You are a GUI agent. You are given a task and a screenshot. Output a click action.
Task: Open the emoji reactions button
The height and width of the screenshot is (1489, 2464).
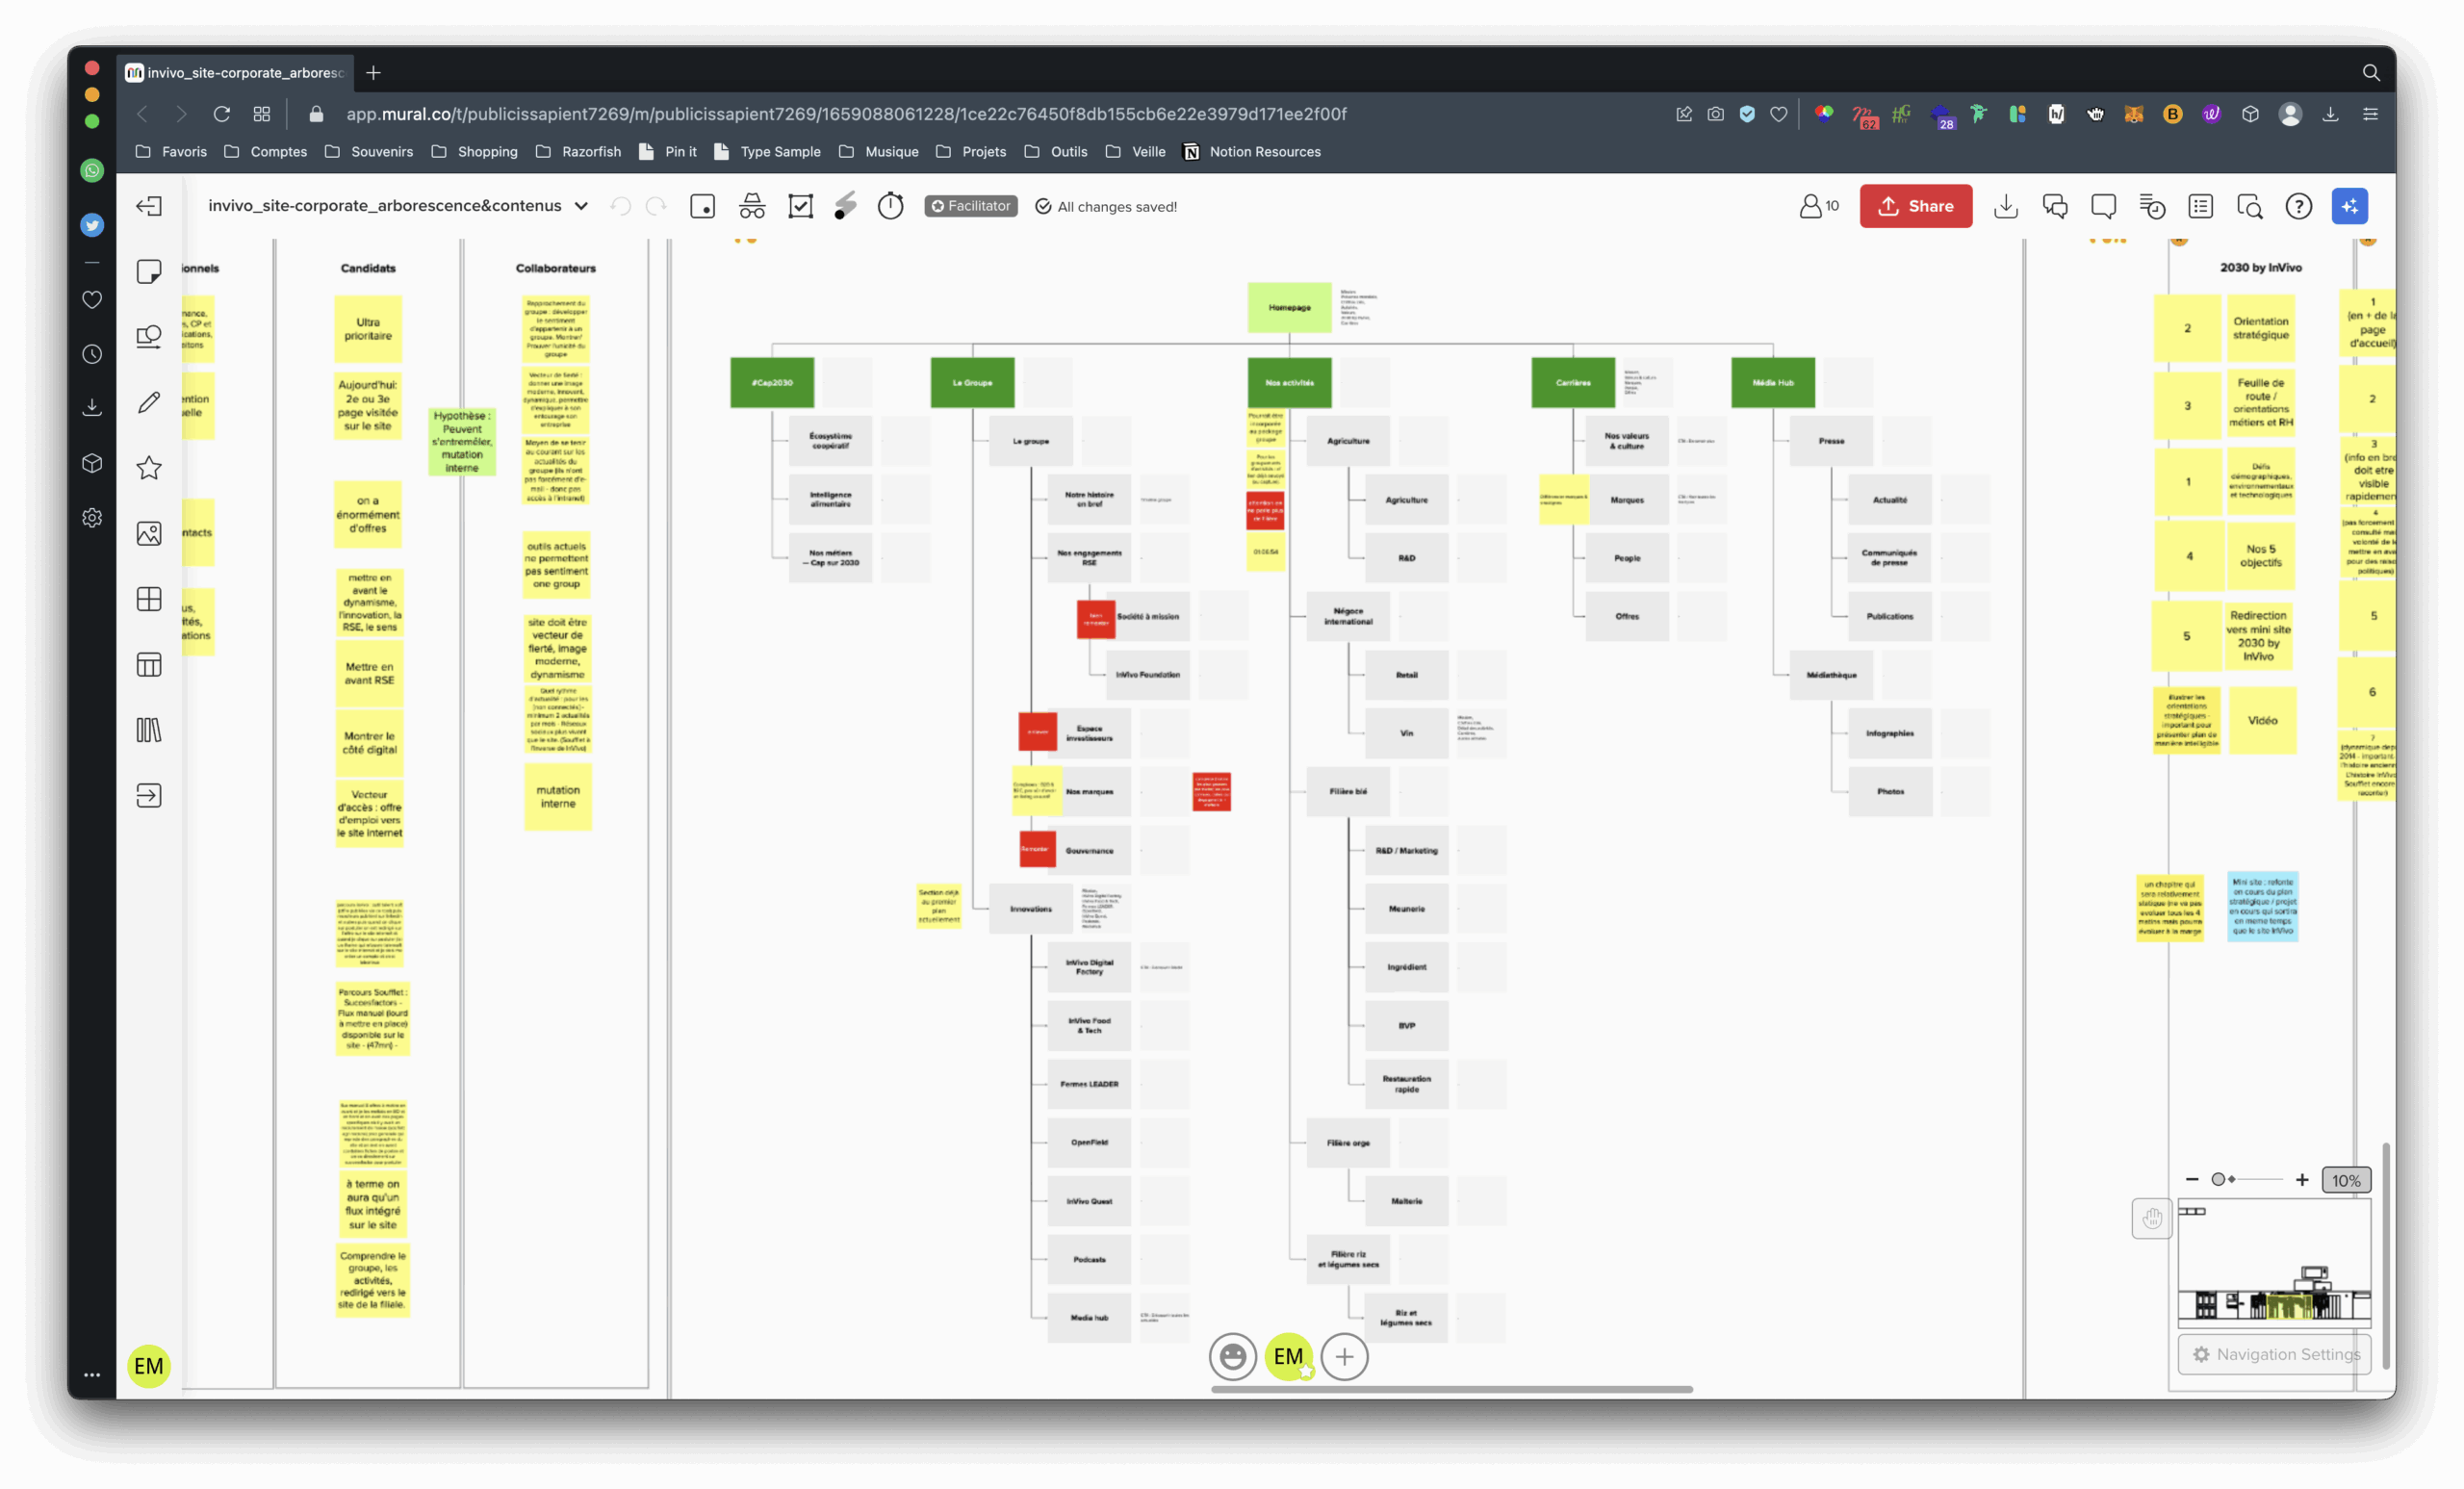[x=1233, y=1357]
